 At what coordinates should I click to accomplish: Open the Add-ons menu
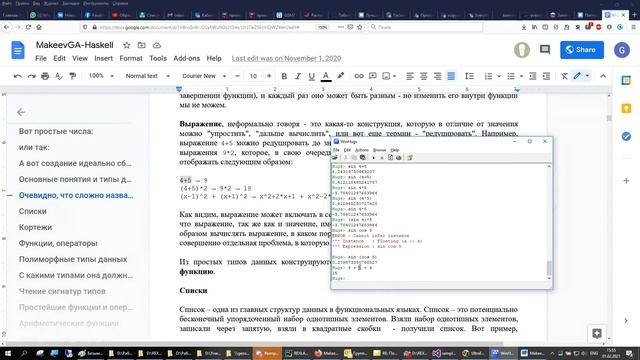(x=187, y=58)
